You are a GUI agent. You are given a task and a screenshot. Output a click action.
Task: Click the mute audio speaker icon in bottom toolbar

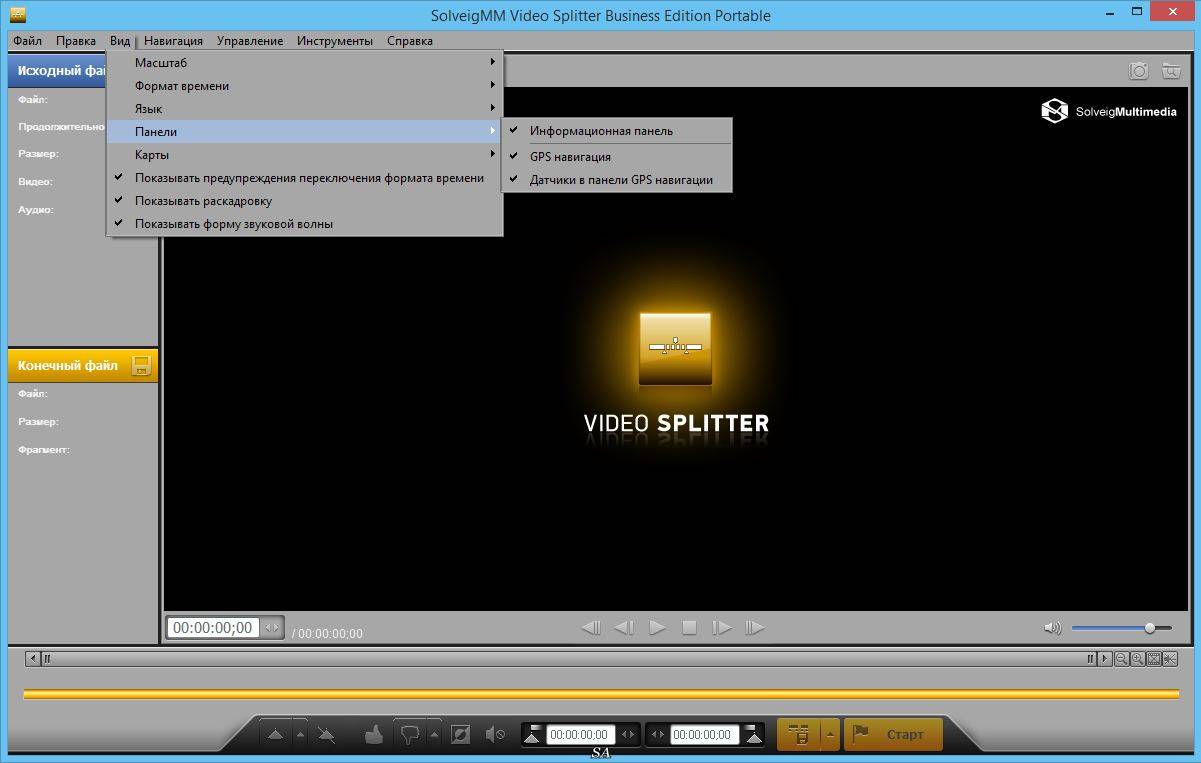(495, 735)
